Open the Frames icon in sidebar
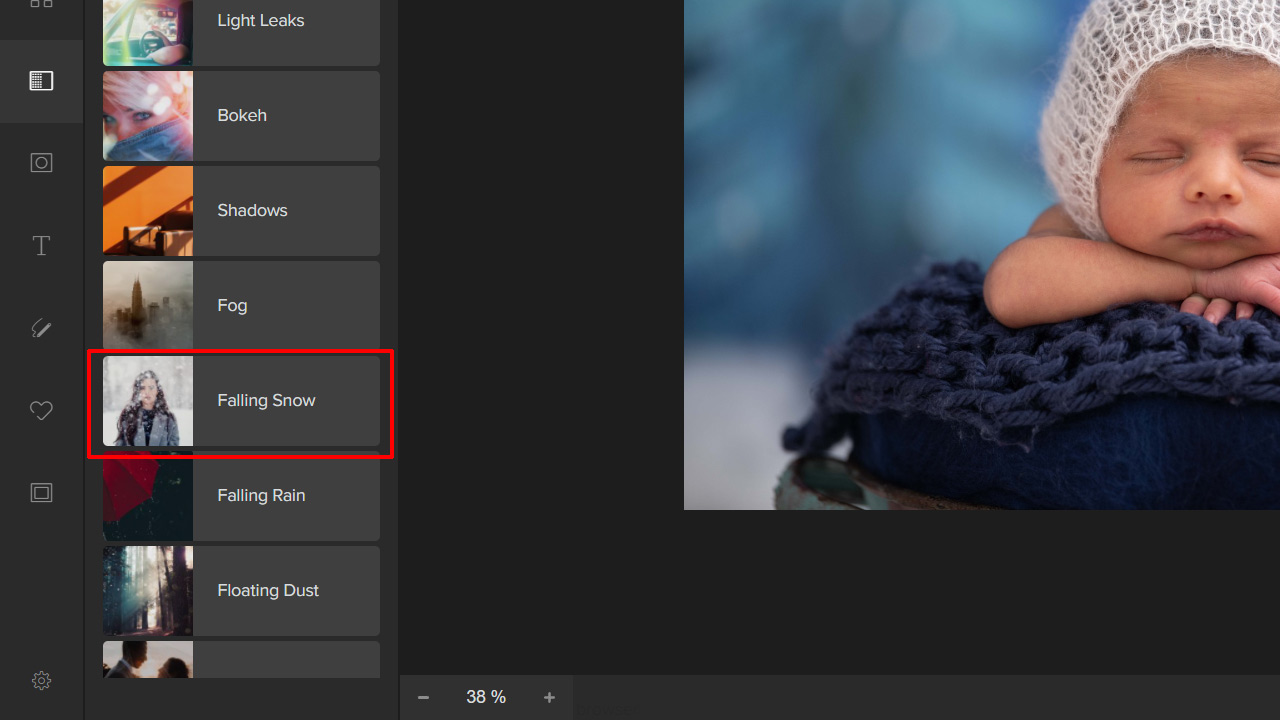Image resolution: width=1280 pixels, height=720 pixels. tap(41, 493)
